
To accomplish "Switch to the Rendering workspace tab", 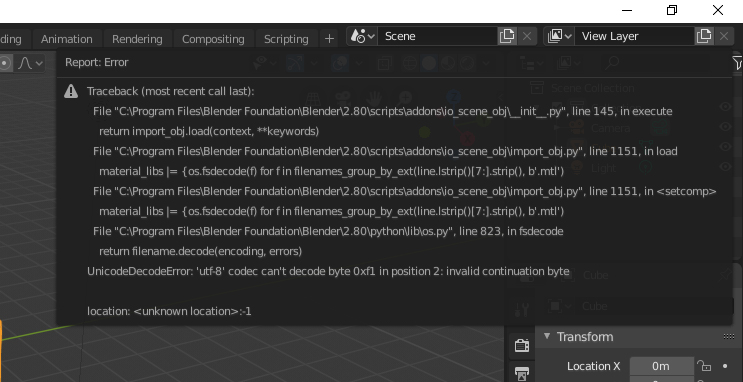I will tap(137, 39).
